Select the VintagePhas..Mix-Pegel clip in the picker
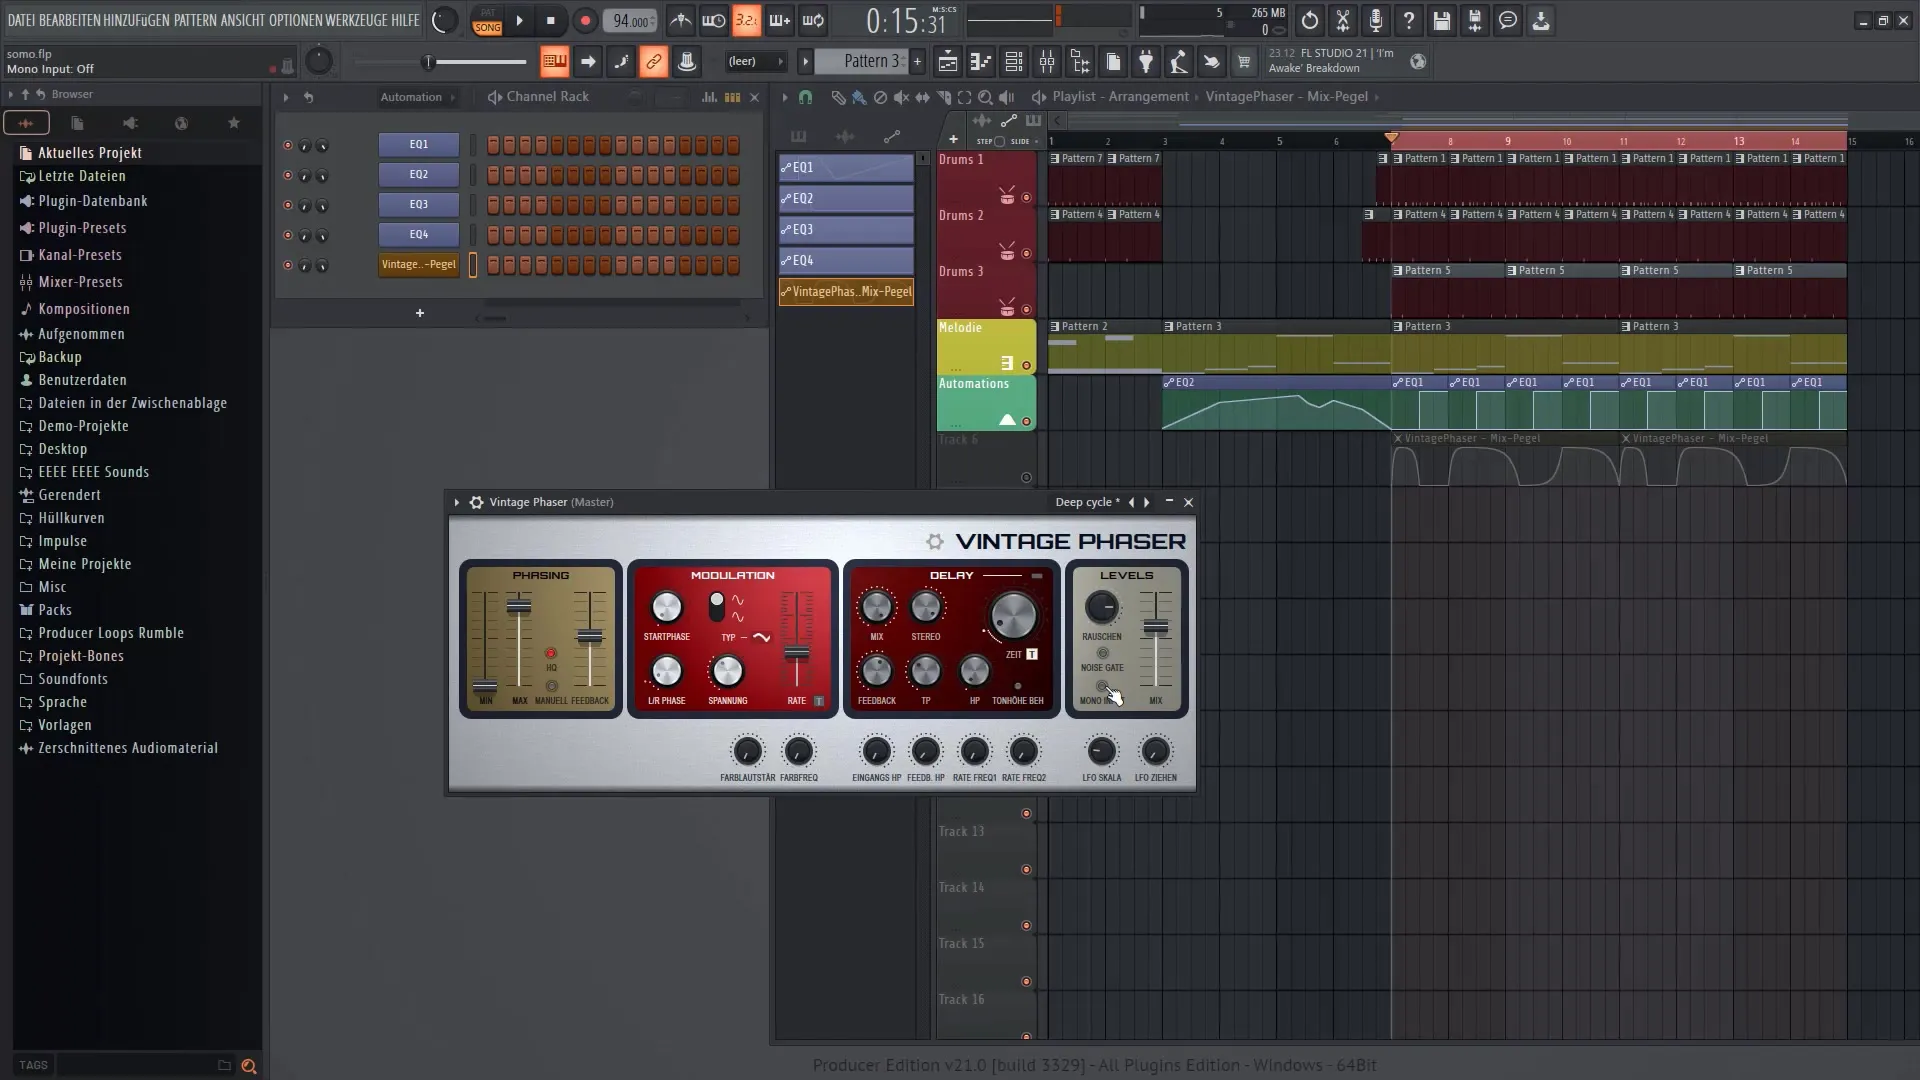1920x1080 pixels. click(x=846, y=292)
